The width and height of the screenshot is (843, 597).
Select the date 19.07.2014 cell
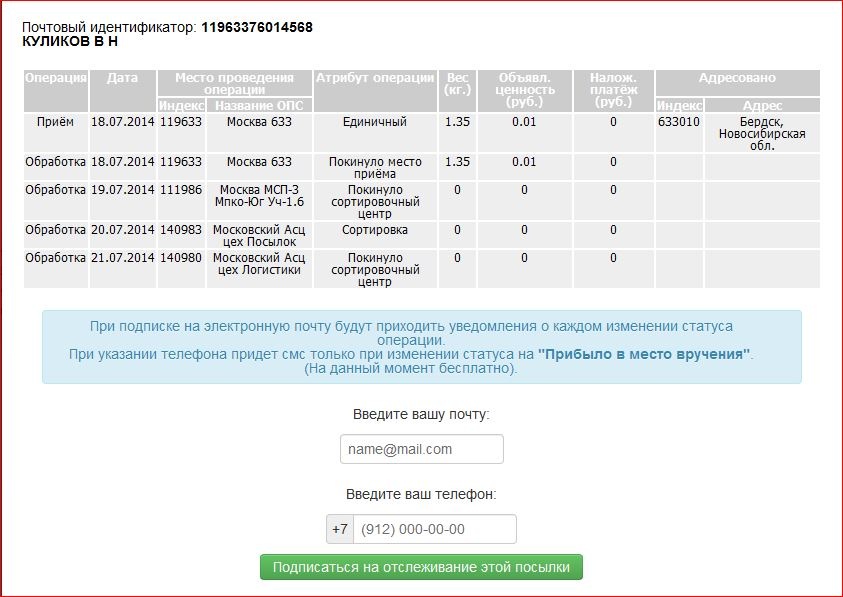[x=122, y=190]
